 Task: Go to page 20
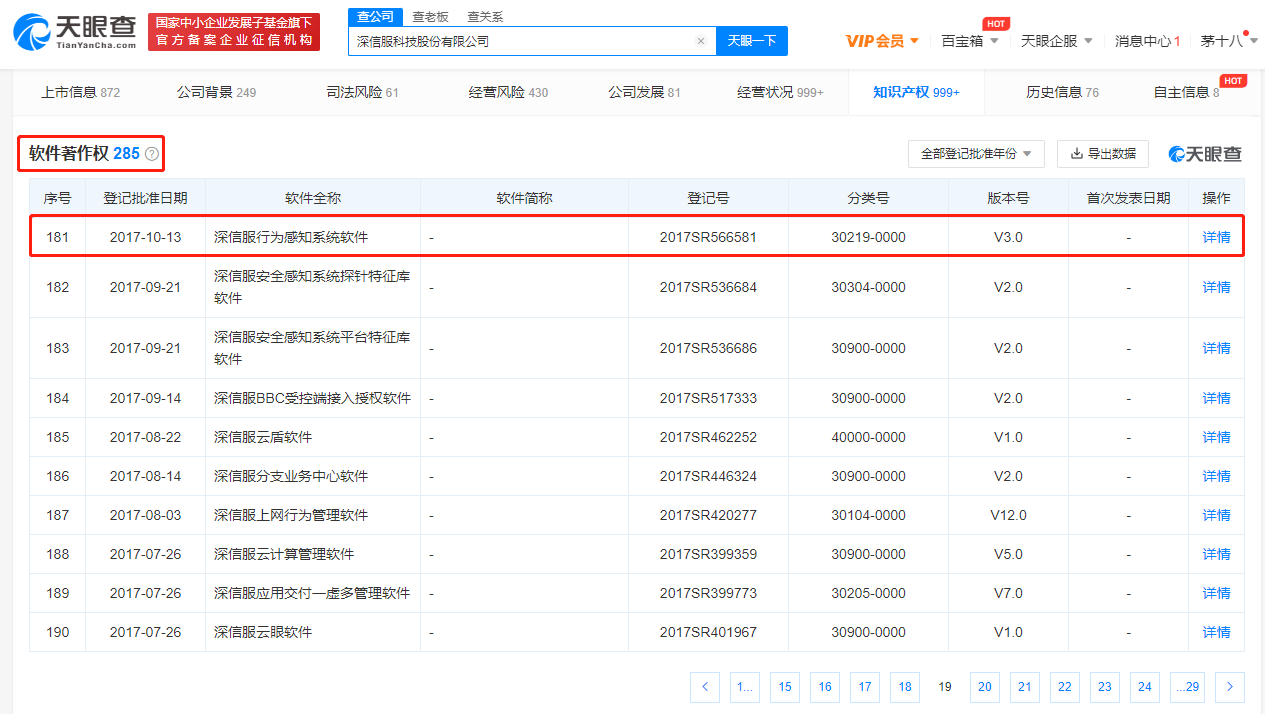coord(985,686)
